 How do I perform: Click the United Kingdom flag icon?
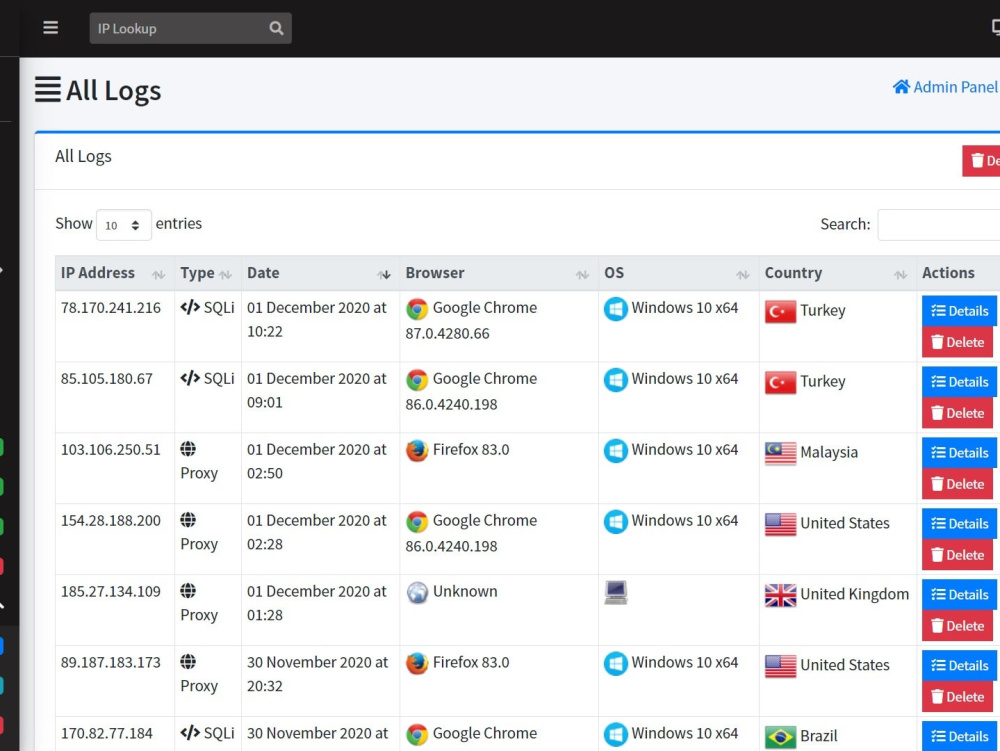[x=781, y=595]
